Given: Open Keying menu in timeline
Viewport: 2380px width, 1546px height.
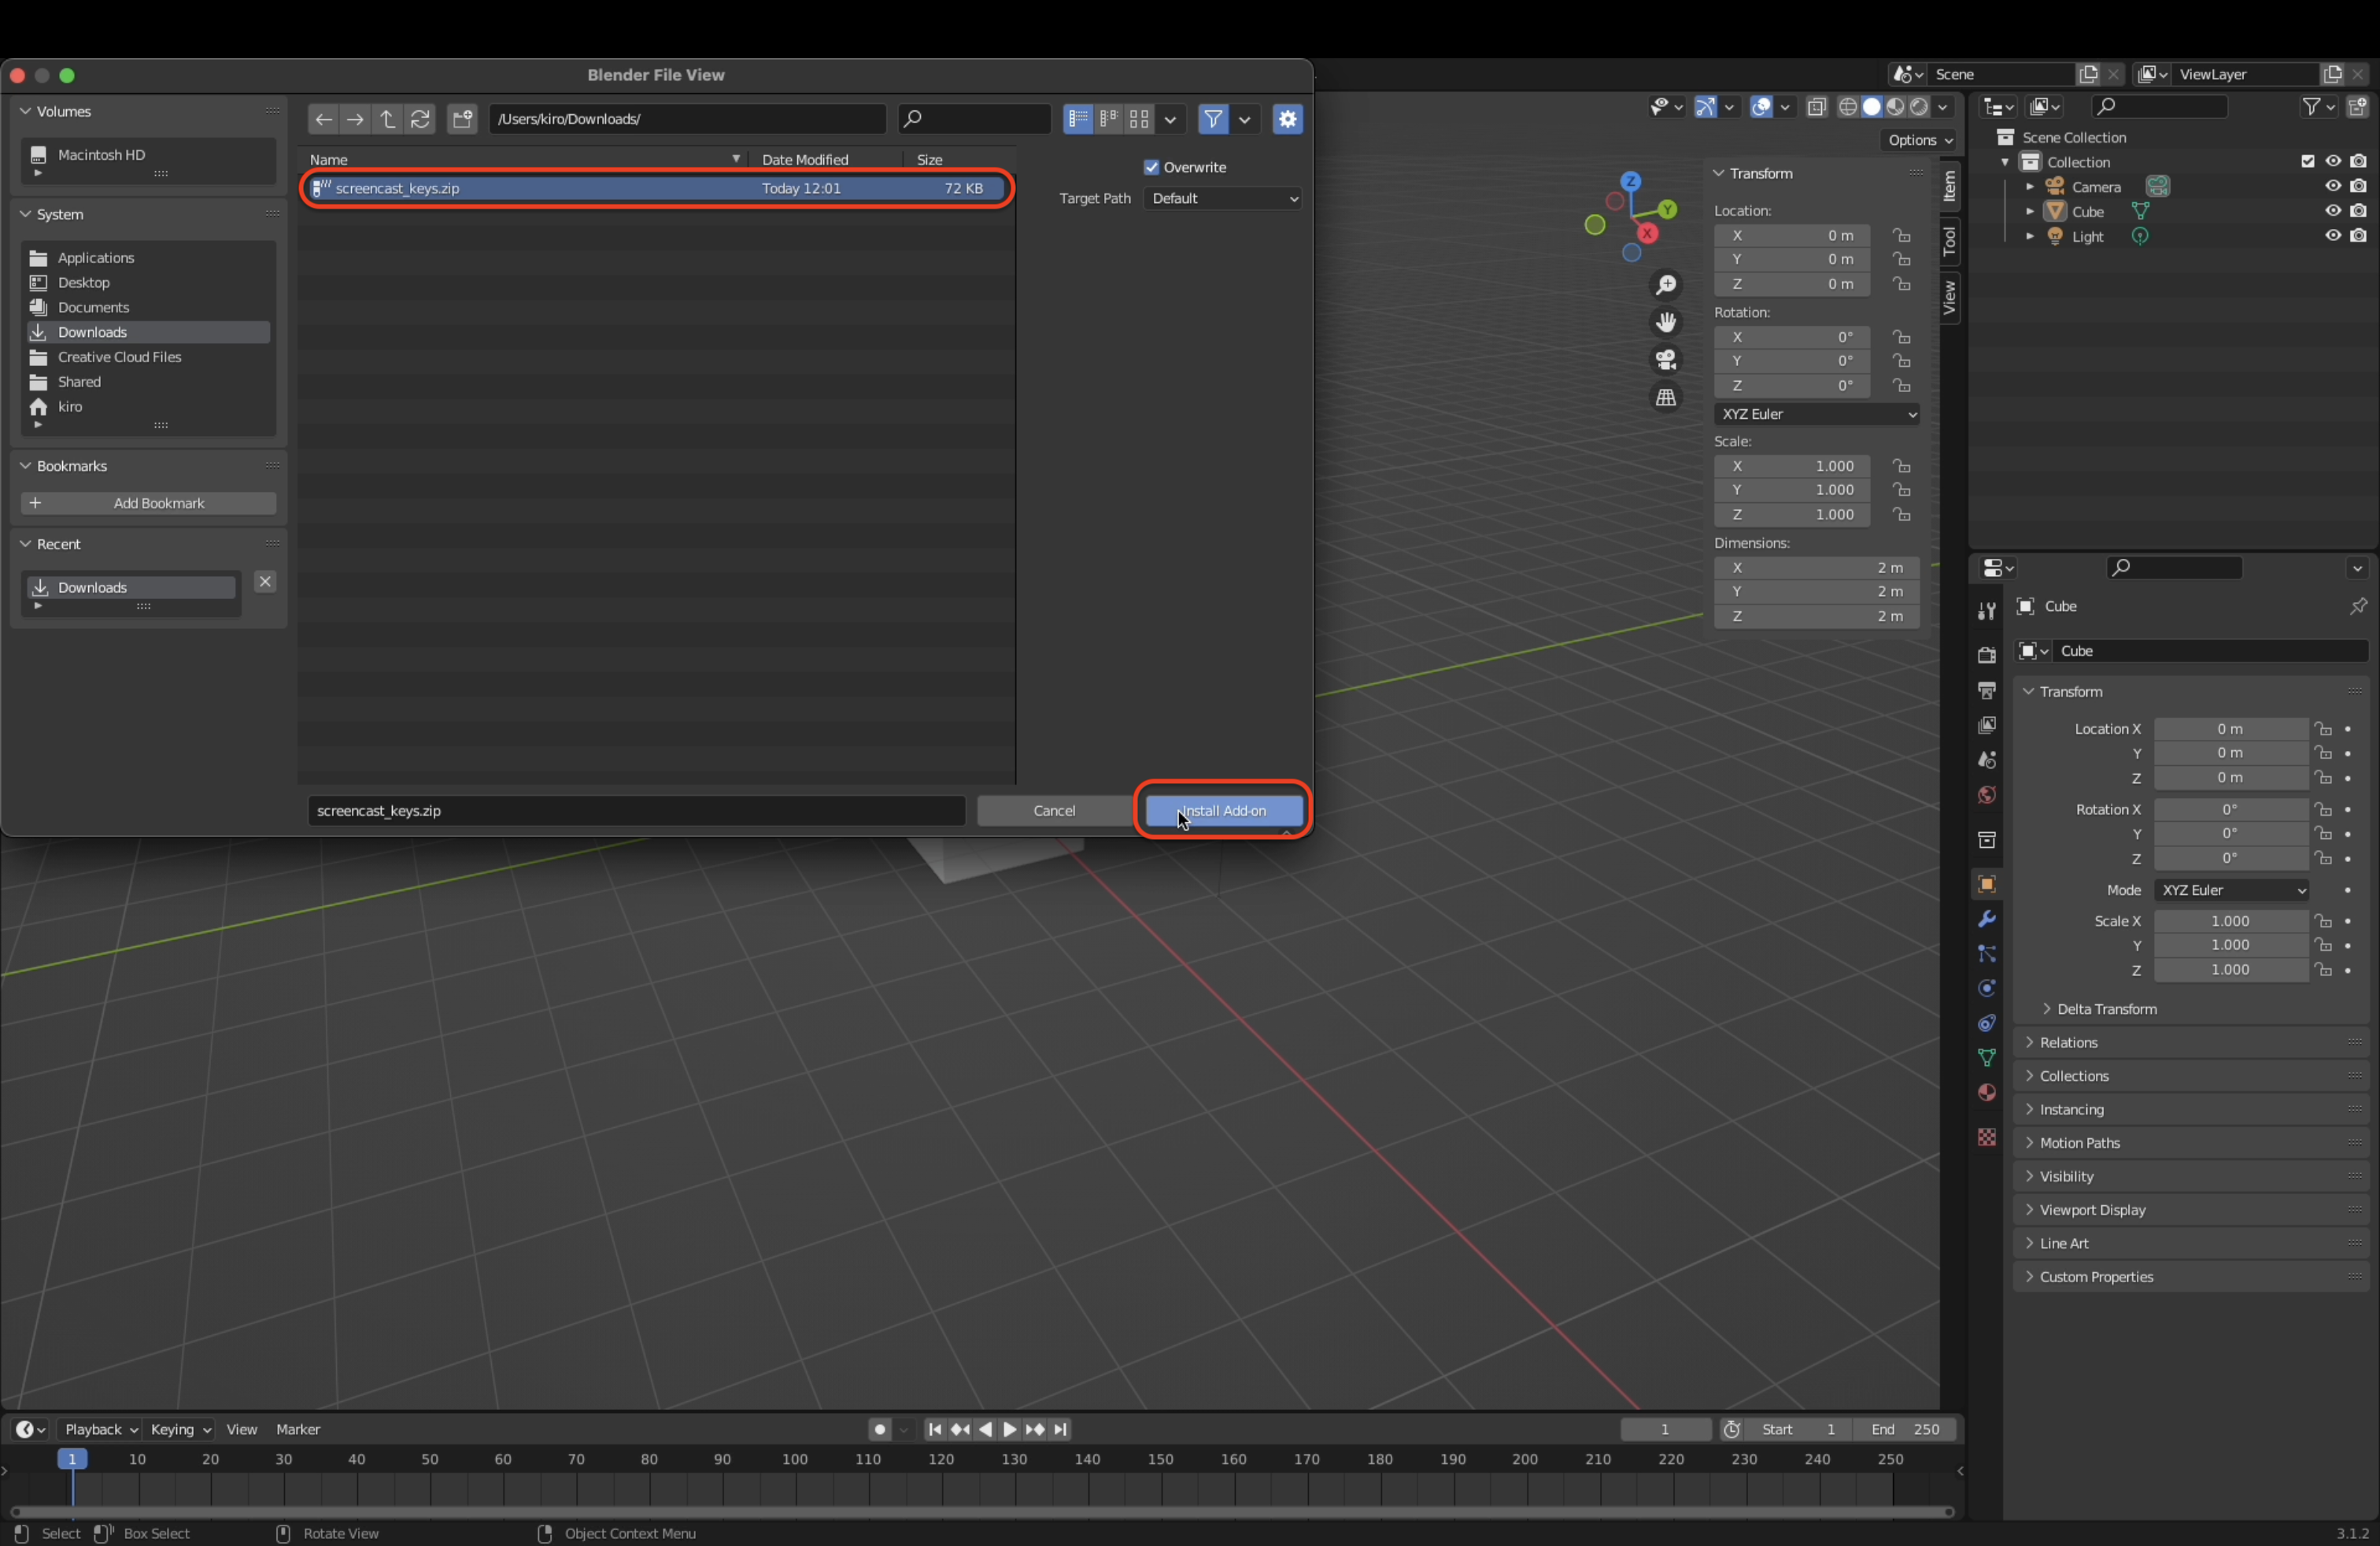Looking at the screenshot, I should coord(180,1430).
